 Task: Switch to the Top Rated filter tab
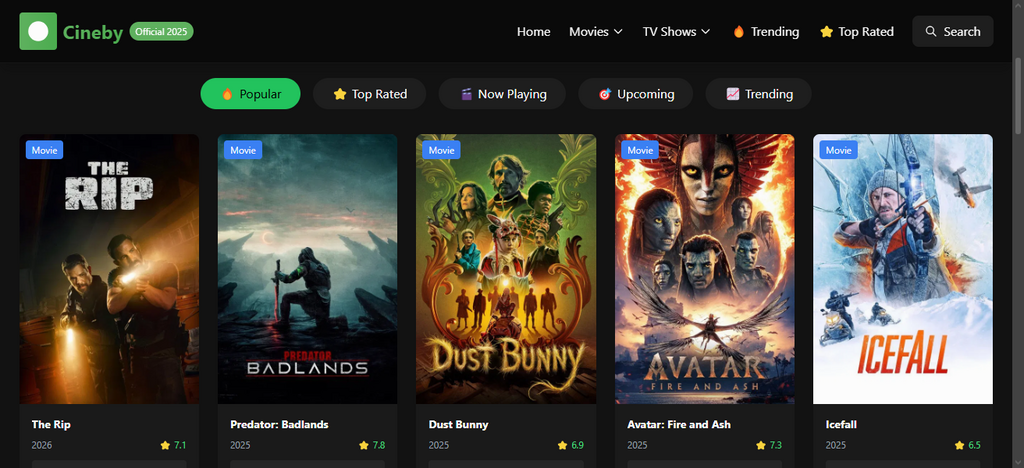370,94
